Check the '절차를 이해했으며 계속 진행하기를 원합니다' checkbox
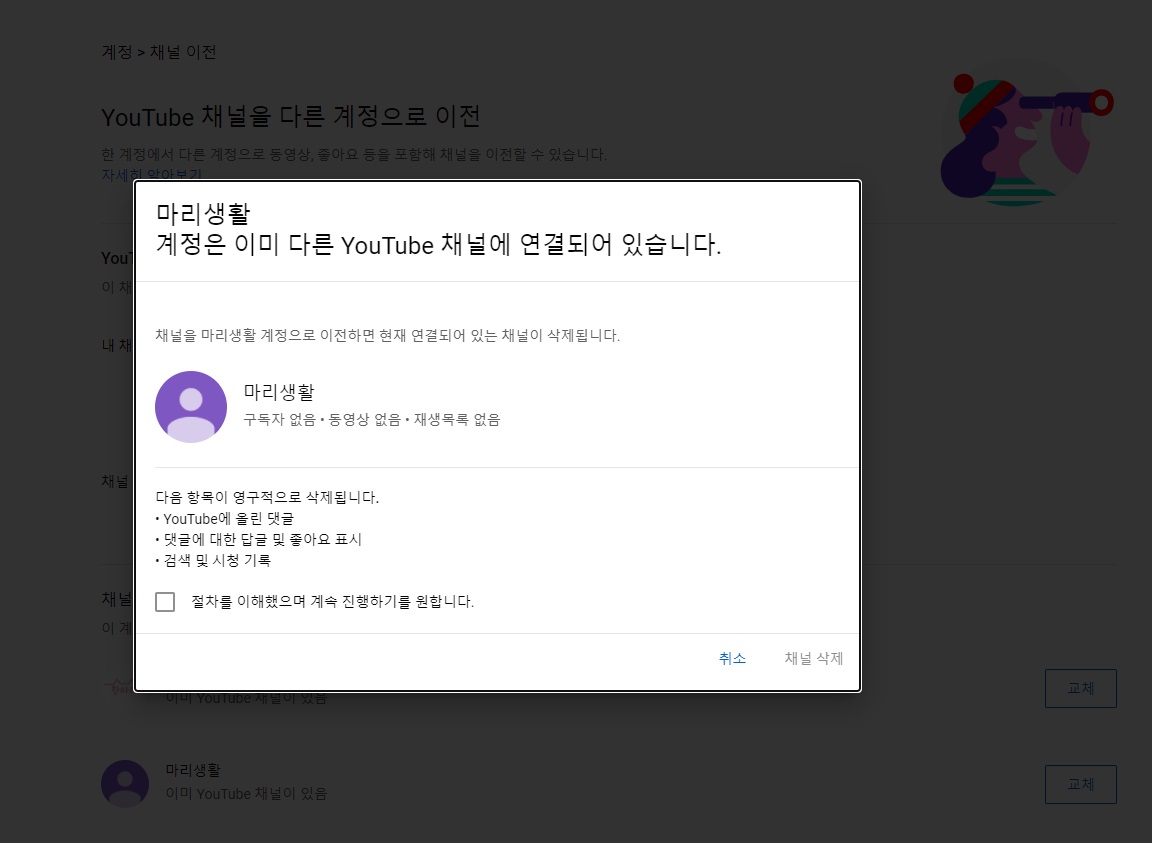The height and width of the screenshot is (843, 1152). point(165,602)
